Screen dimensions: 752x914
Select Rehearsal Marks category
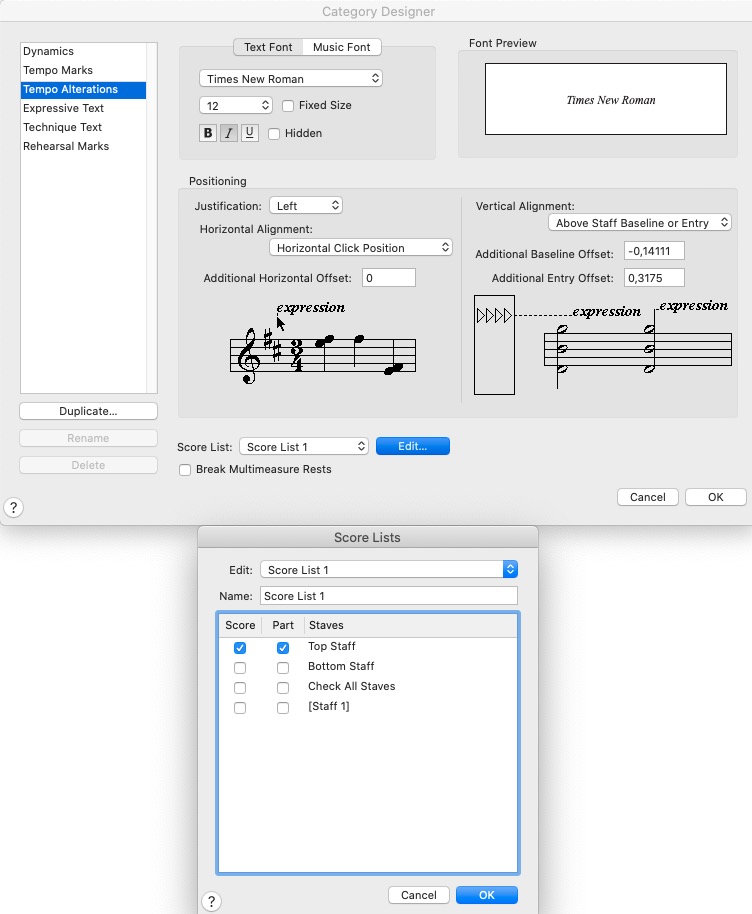coord(66,146)
